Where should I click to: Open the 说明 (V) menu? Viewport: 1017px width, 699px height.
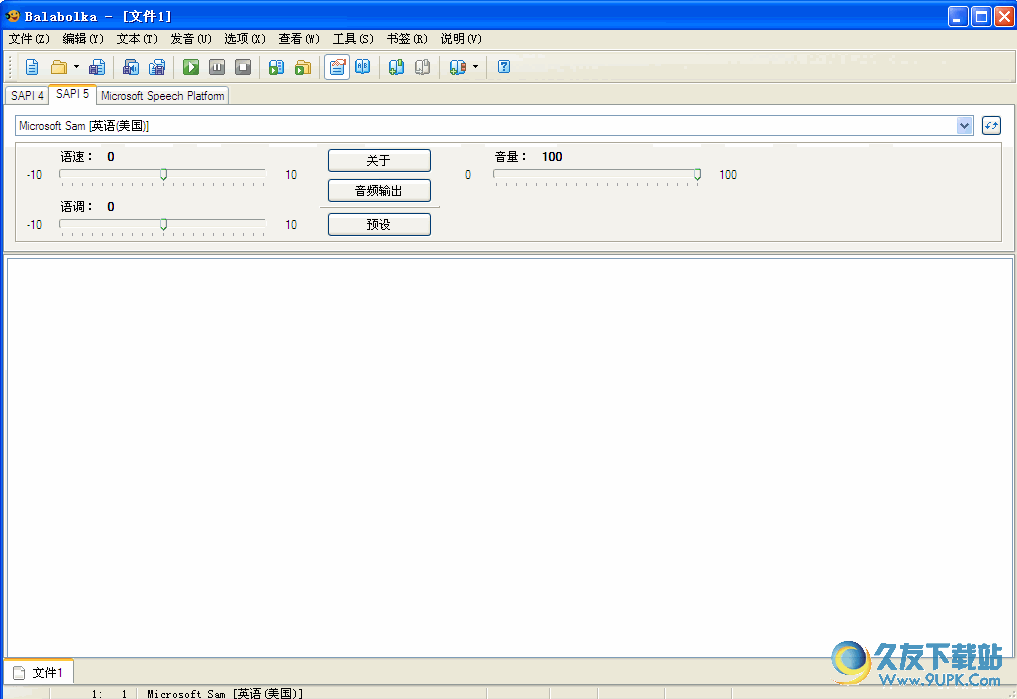click(x=461, y=39)
